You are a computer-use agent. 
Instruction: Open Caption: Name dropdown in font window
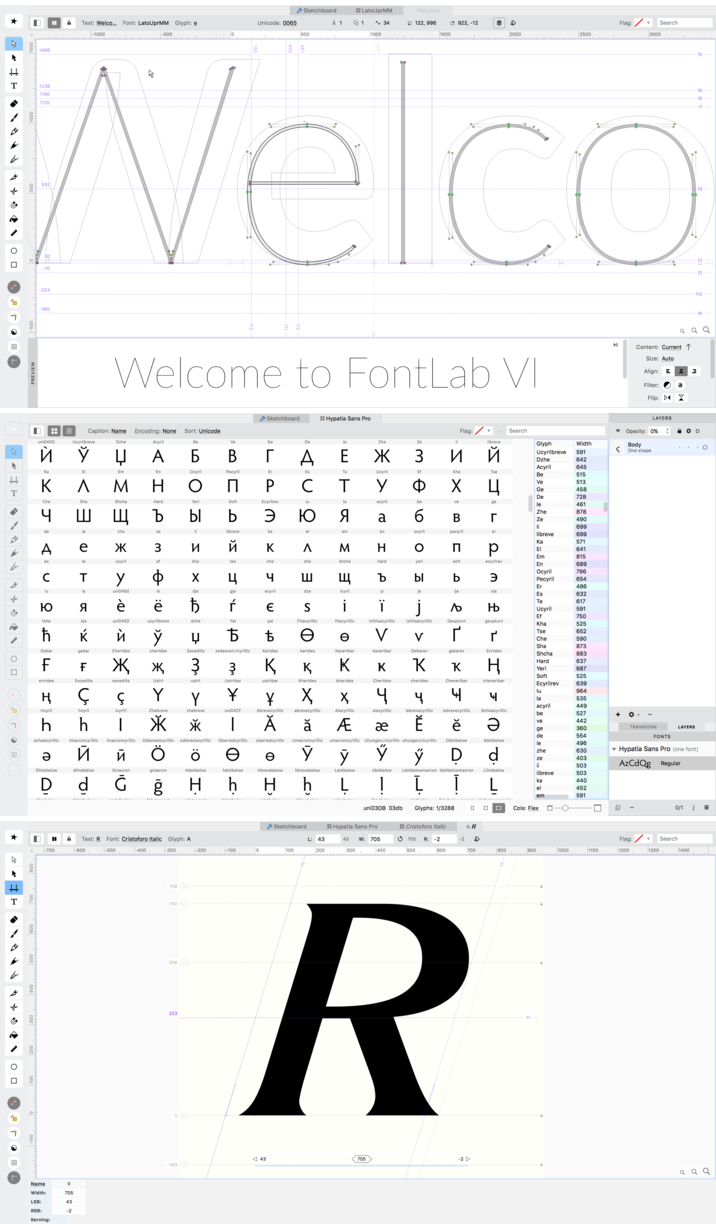tap(119, 431)
